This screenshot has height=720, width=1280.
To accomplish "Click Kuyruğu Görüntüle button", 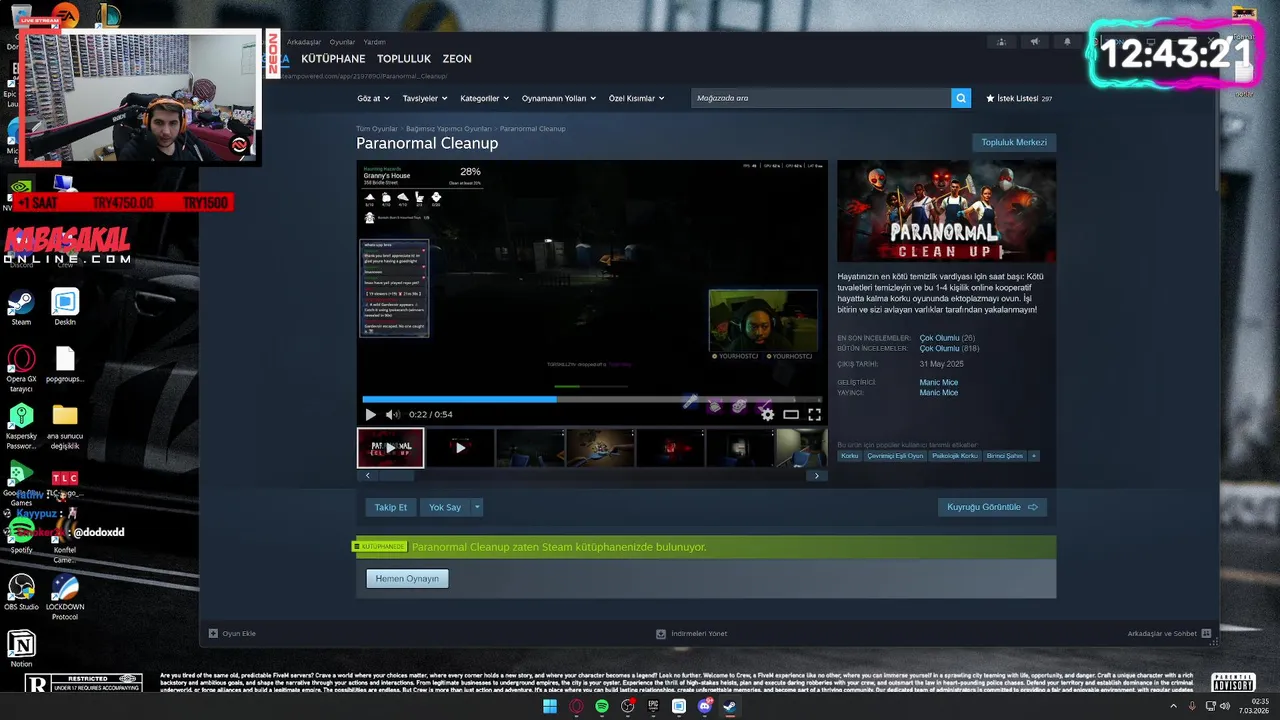I will tap(992, 507).
